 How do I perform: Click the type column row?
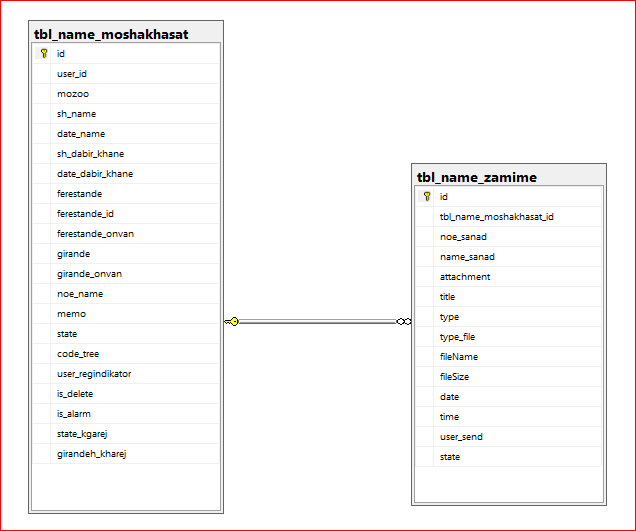pyautogui.click(x=509, y=317)
